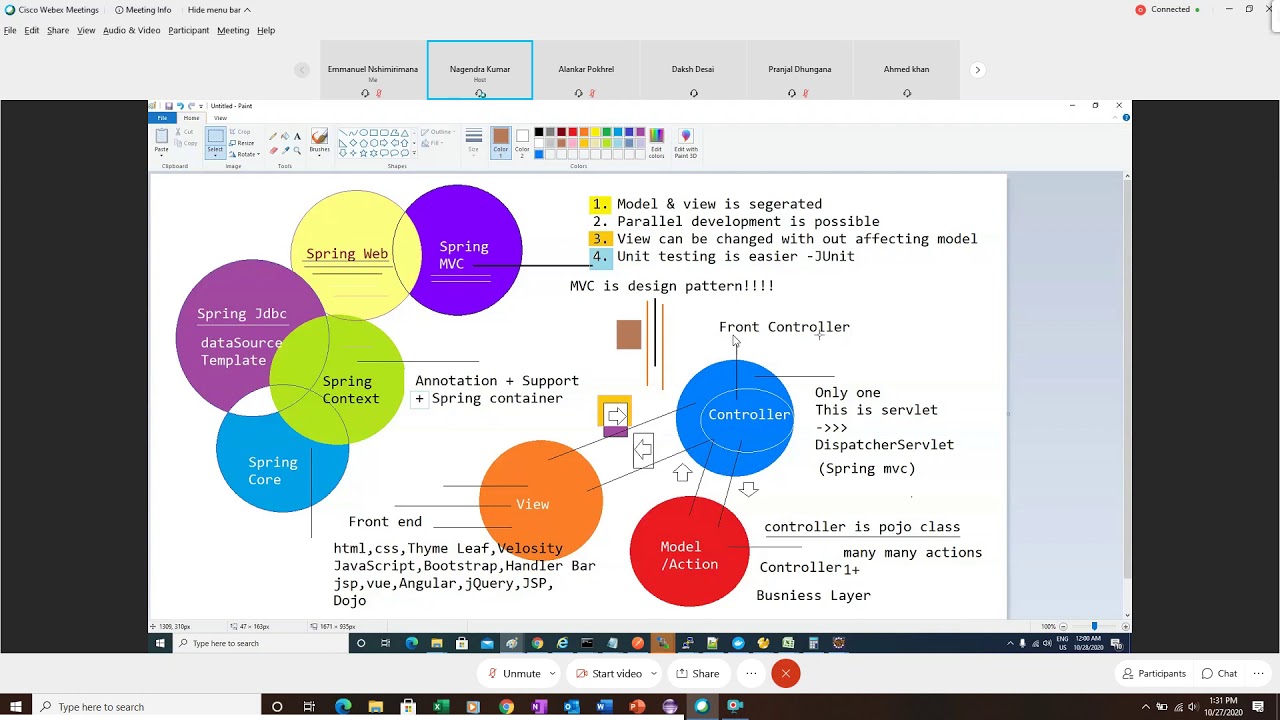This screenshot has width=1280, height=720.
Task: Collapse Webex via Hide menu bar
Action: coord(219,10)
